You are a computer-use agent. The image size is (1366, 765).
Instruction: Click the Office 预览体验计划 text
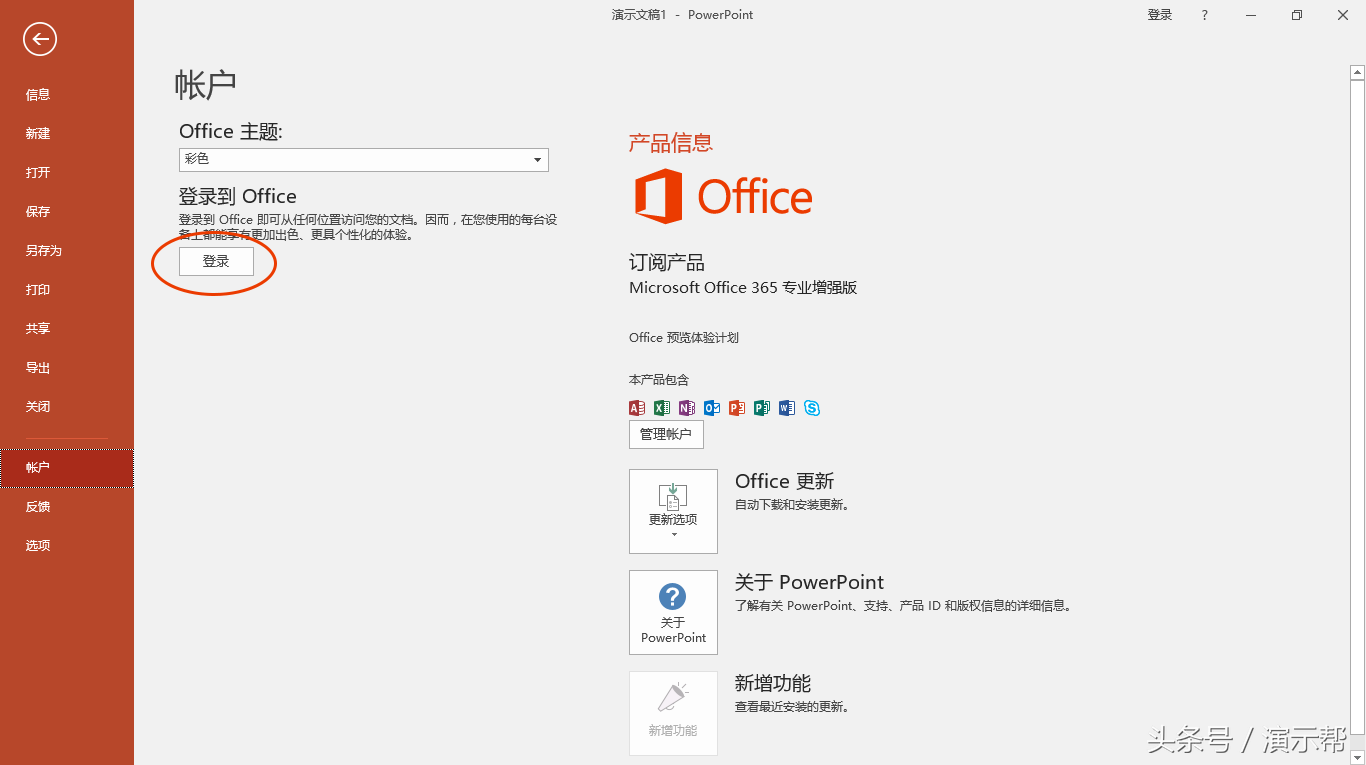tap(684, 338)
